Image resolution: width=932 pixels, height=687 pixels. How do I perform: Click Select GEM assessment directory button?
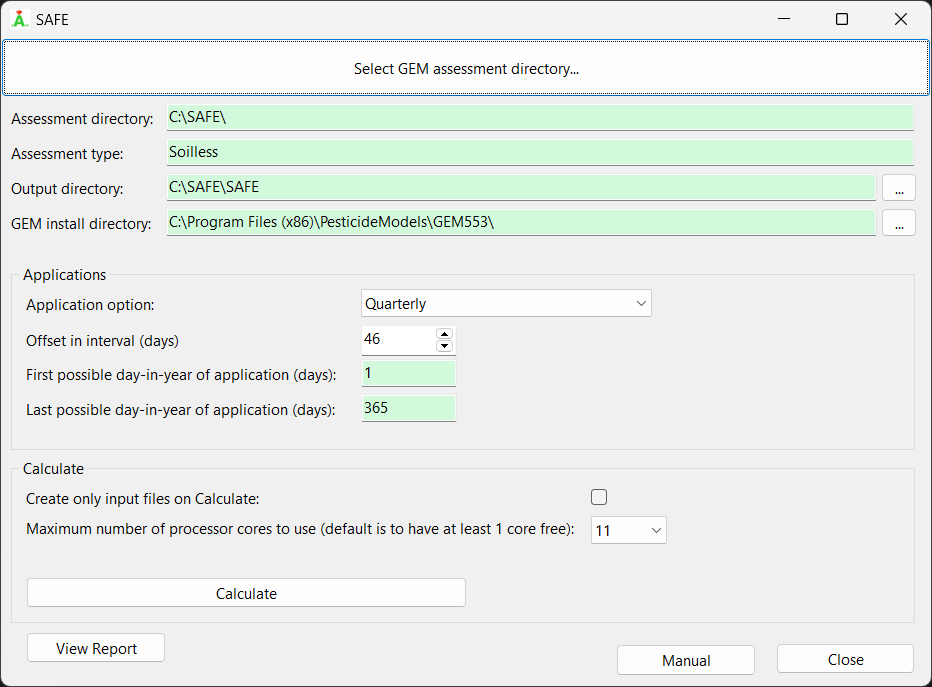(x=466, y=69)
